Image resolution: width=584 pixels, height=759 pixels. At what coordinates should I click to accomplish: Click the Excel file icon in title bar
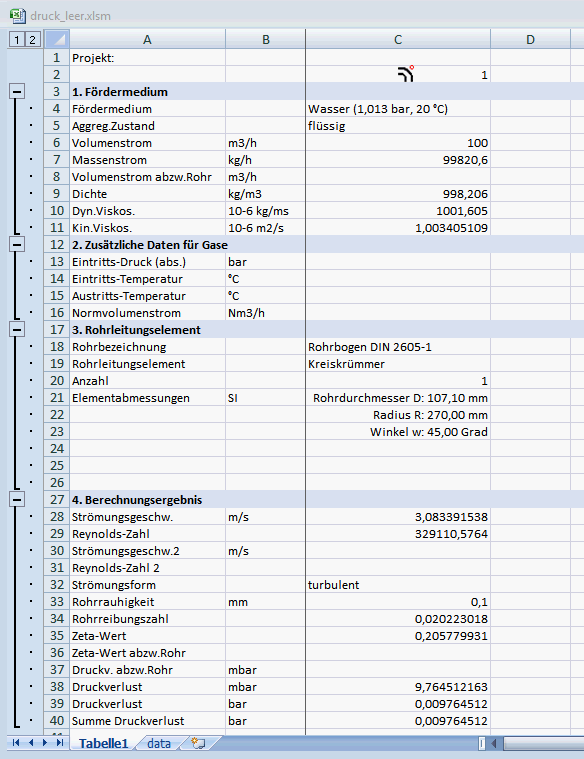17,15
